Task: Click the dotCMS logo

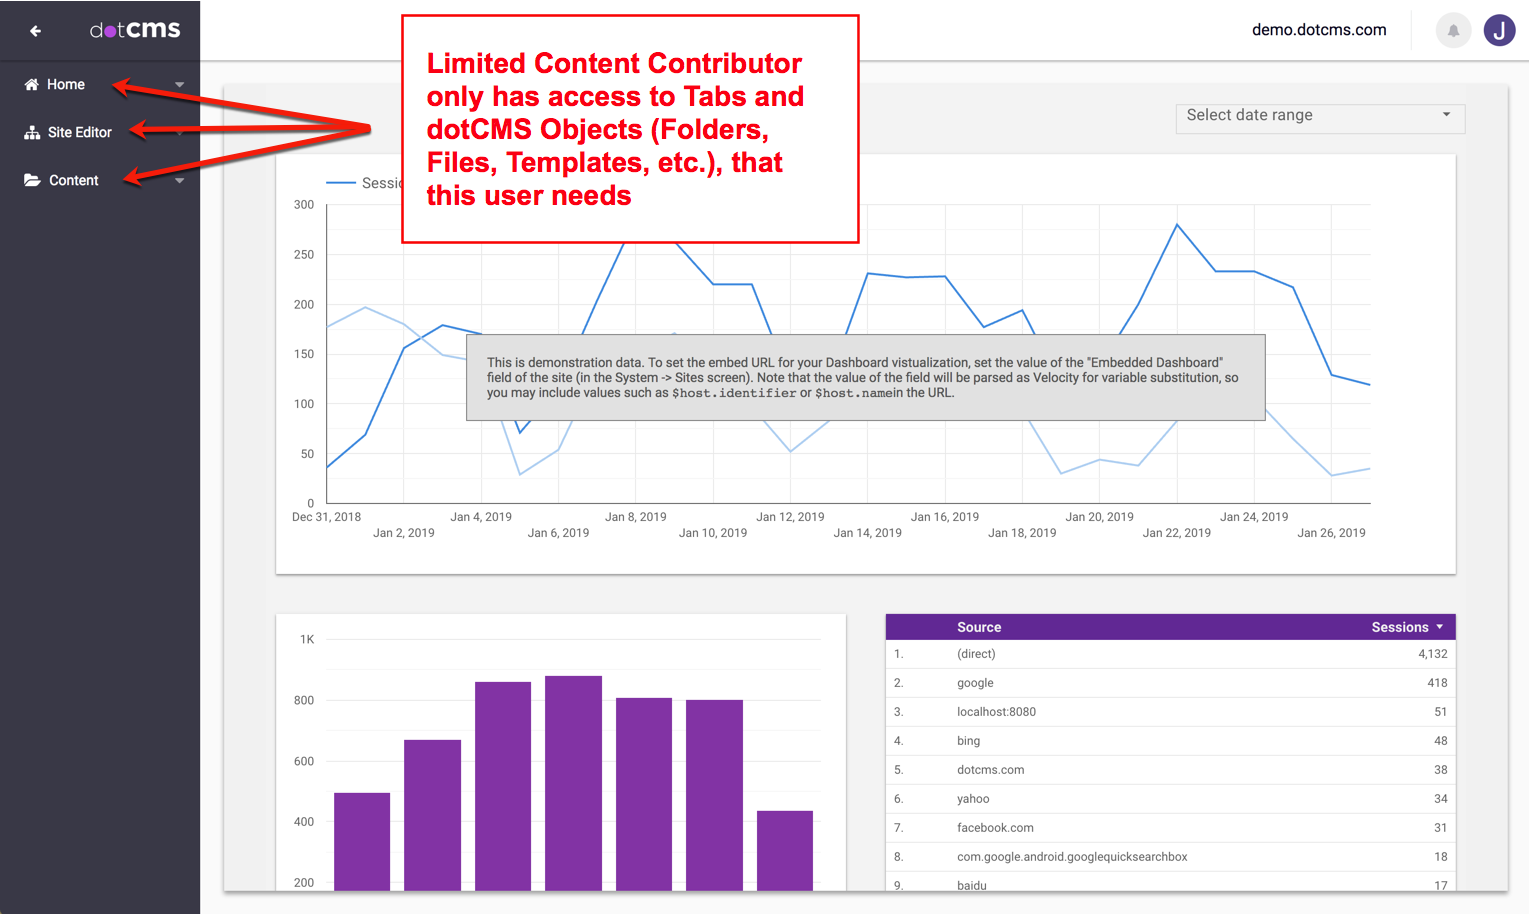Action: pos(135,30)
